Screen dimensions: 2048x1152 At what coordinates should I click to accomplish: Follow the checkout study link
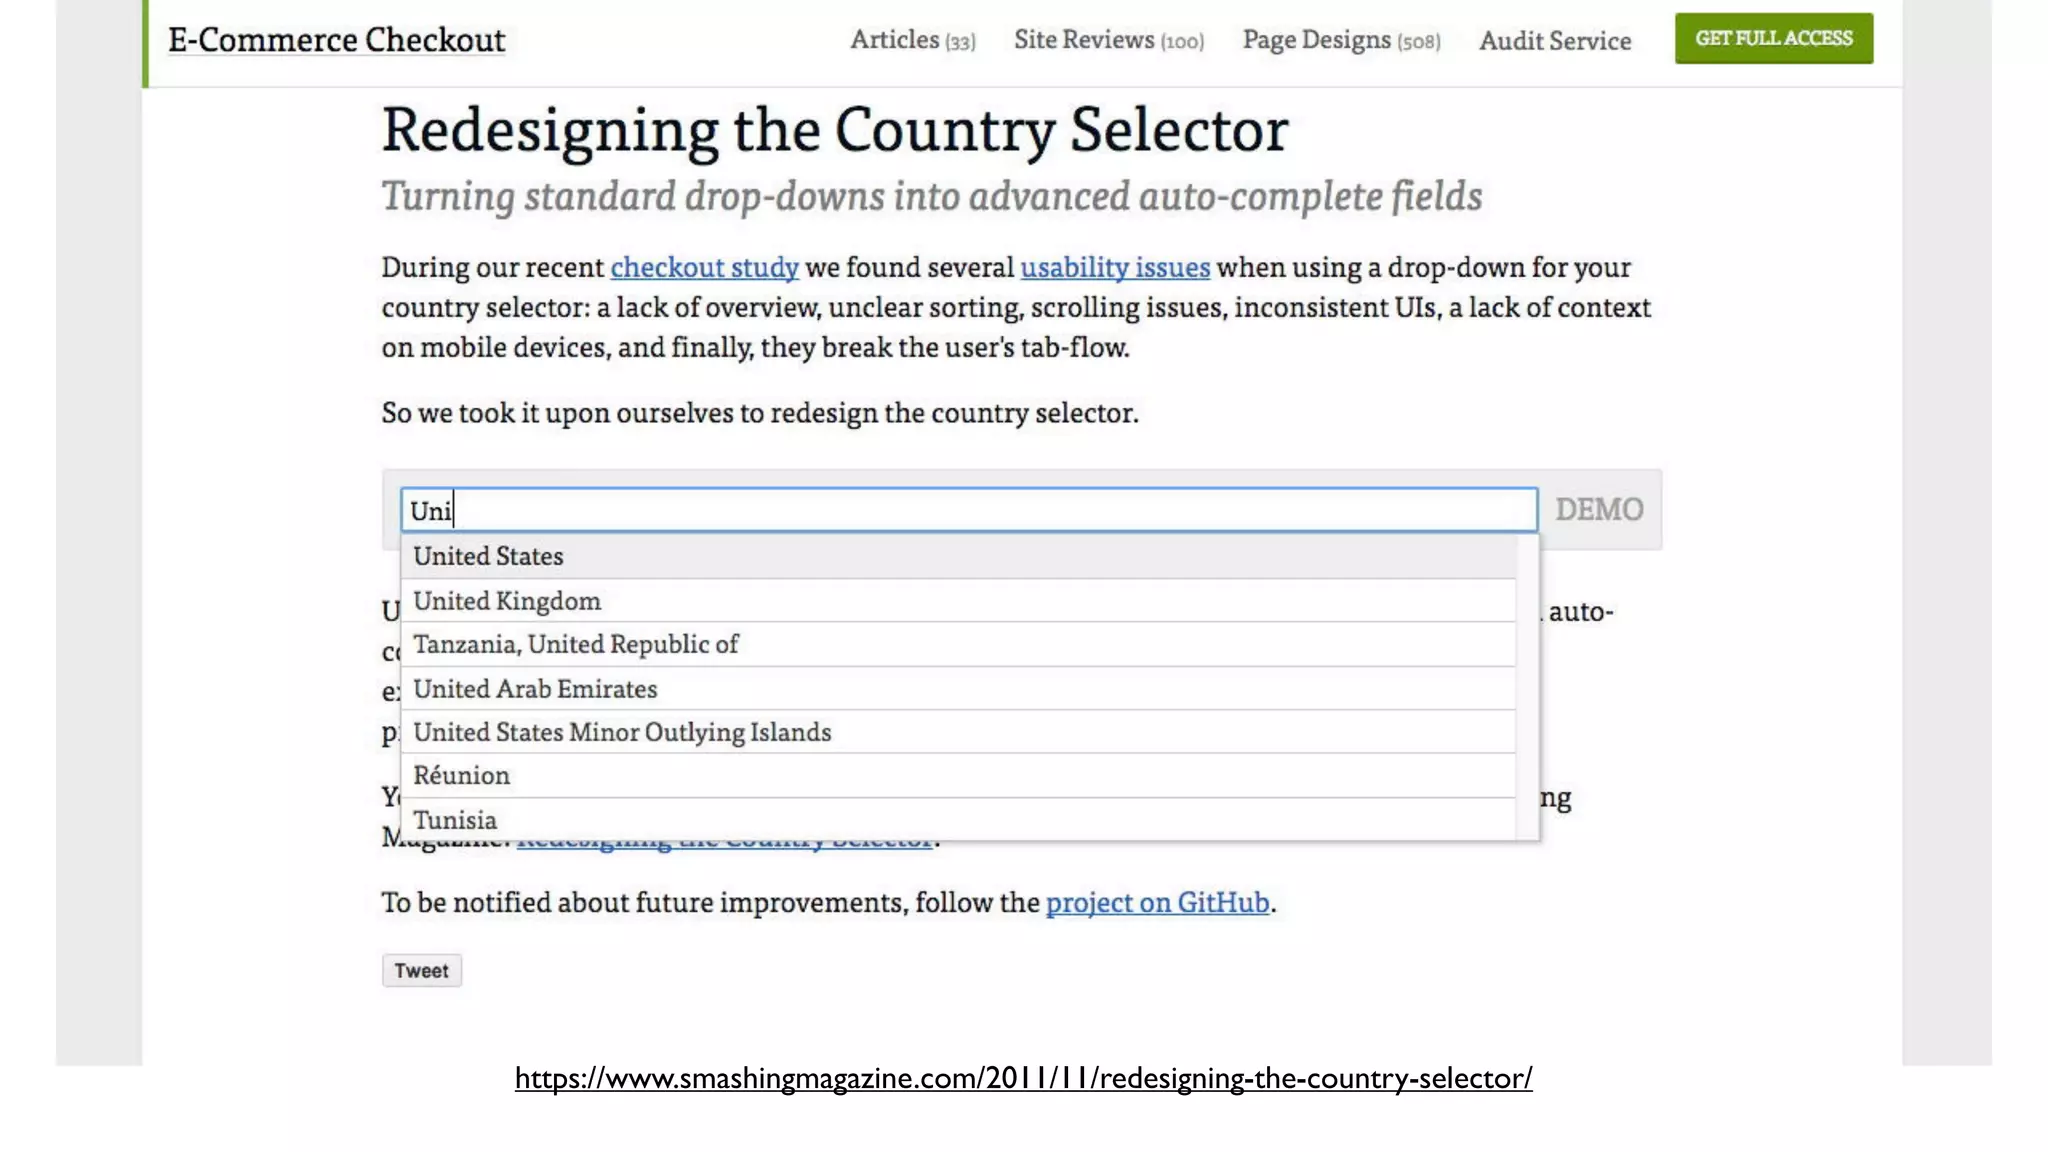704,268
